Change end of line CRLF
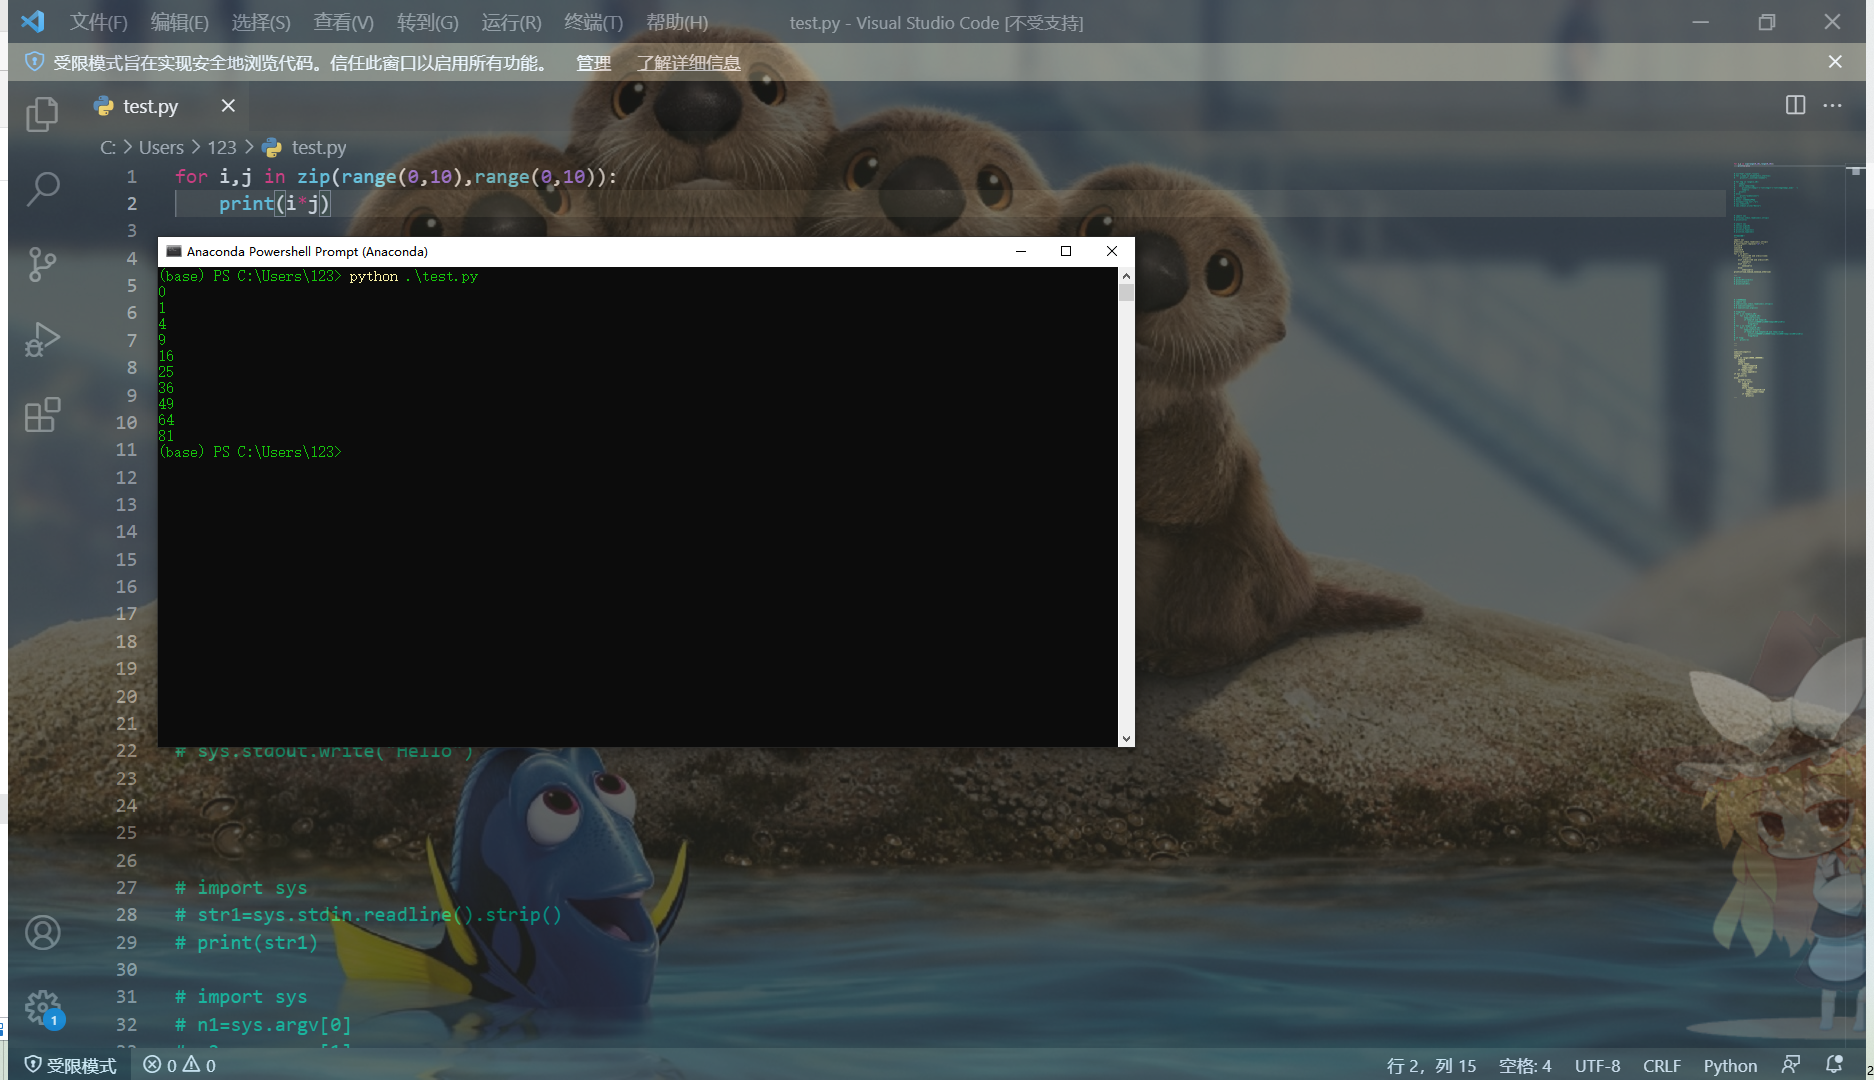Image resolution: width=1874 pixels, height=1080 pixels. click(x=1661, y=1066)
